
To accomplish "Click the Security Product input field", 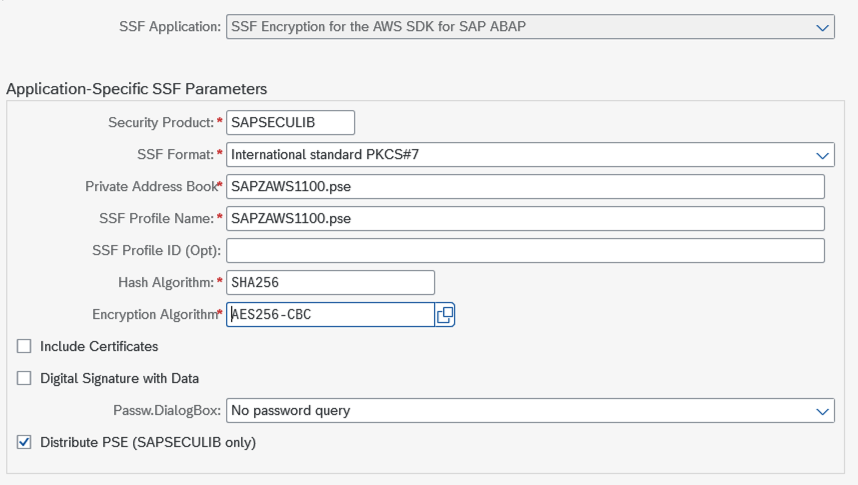I will (291, 122).
